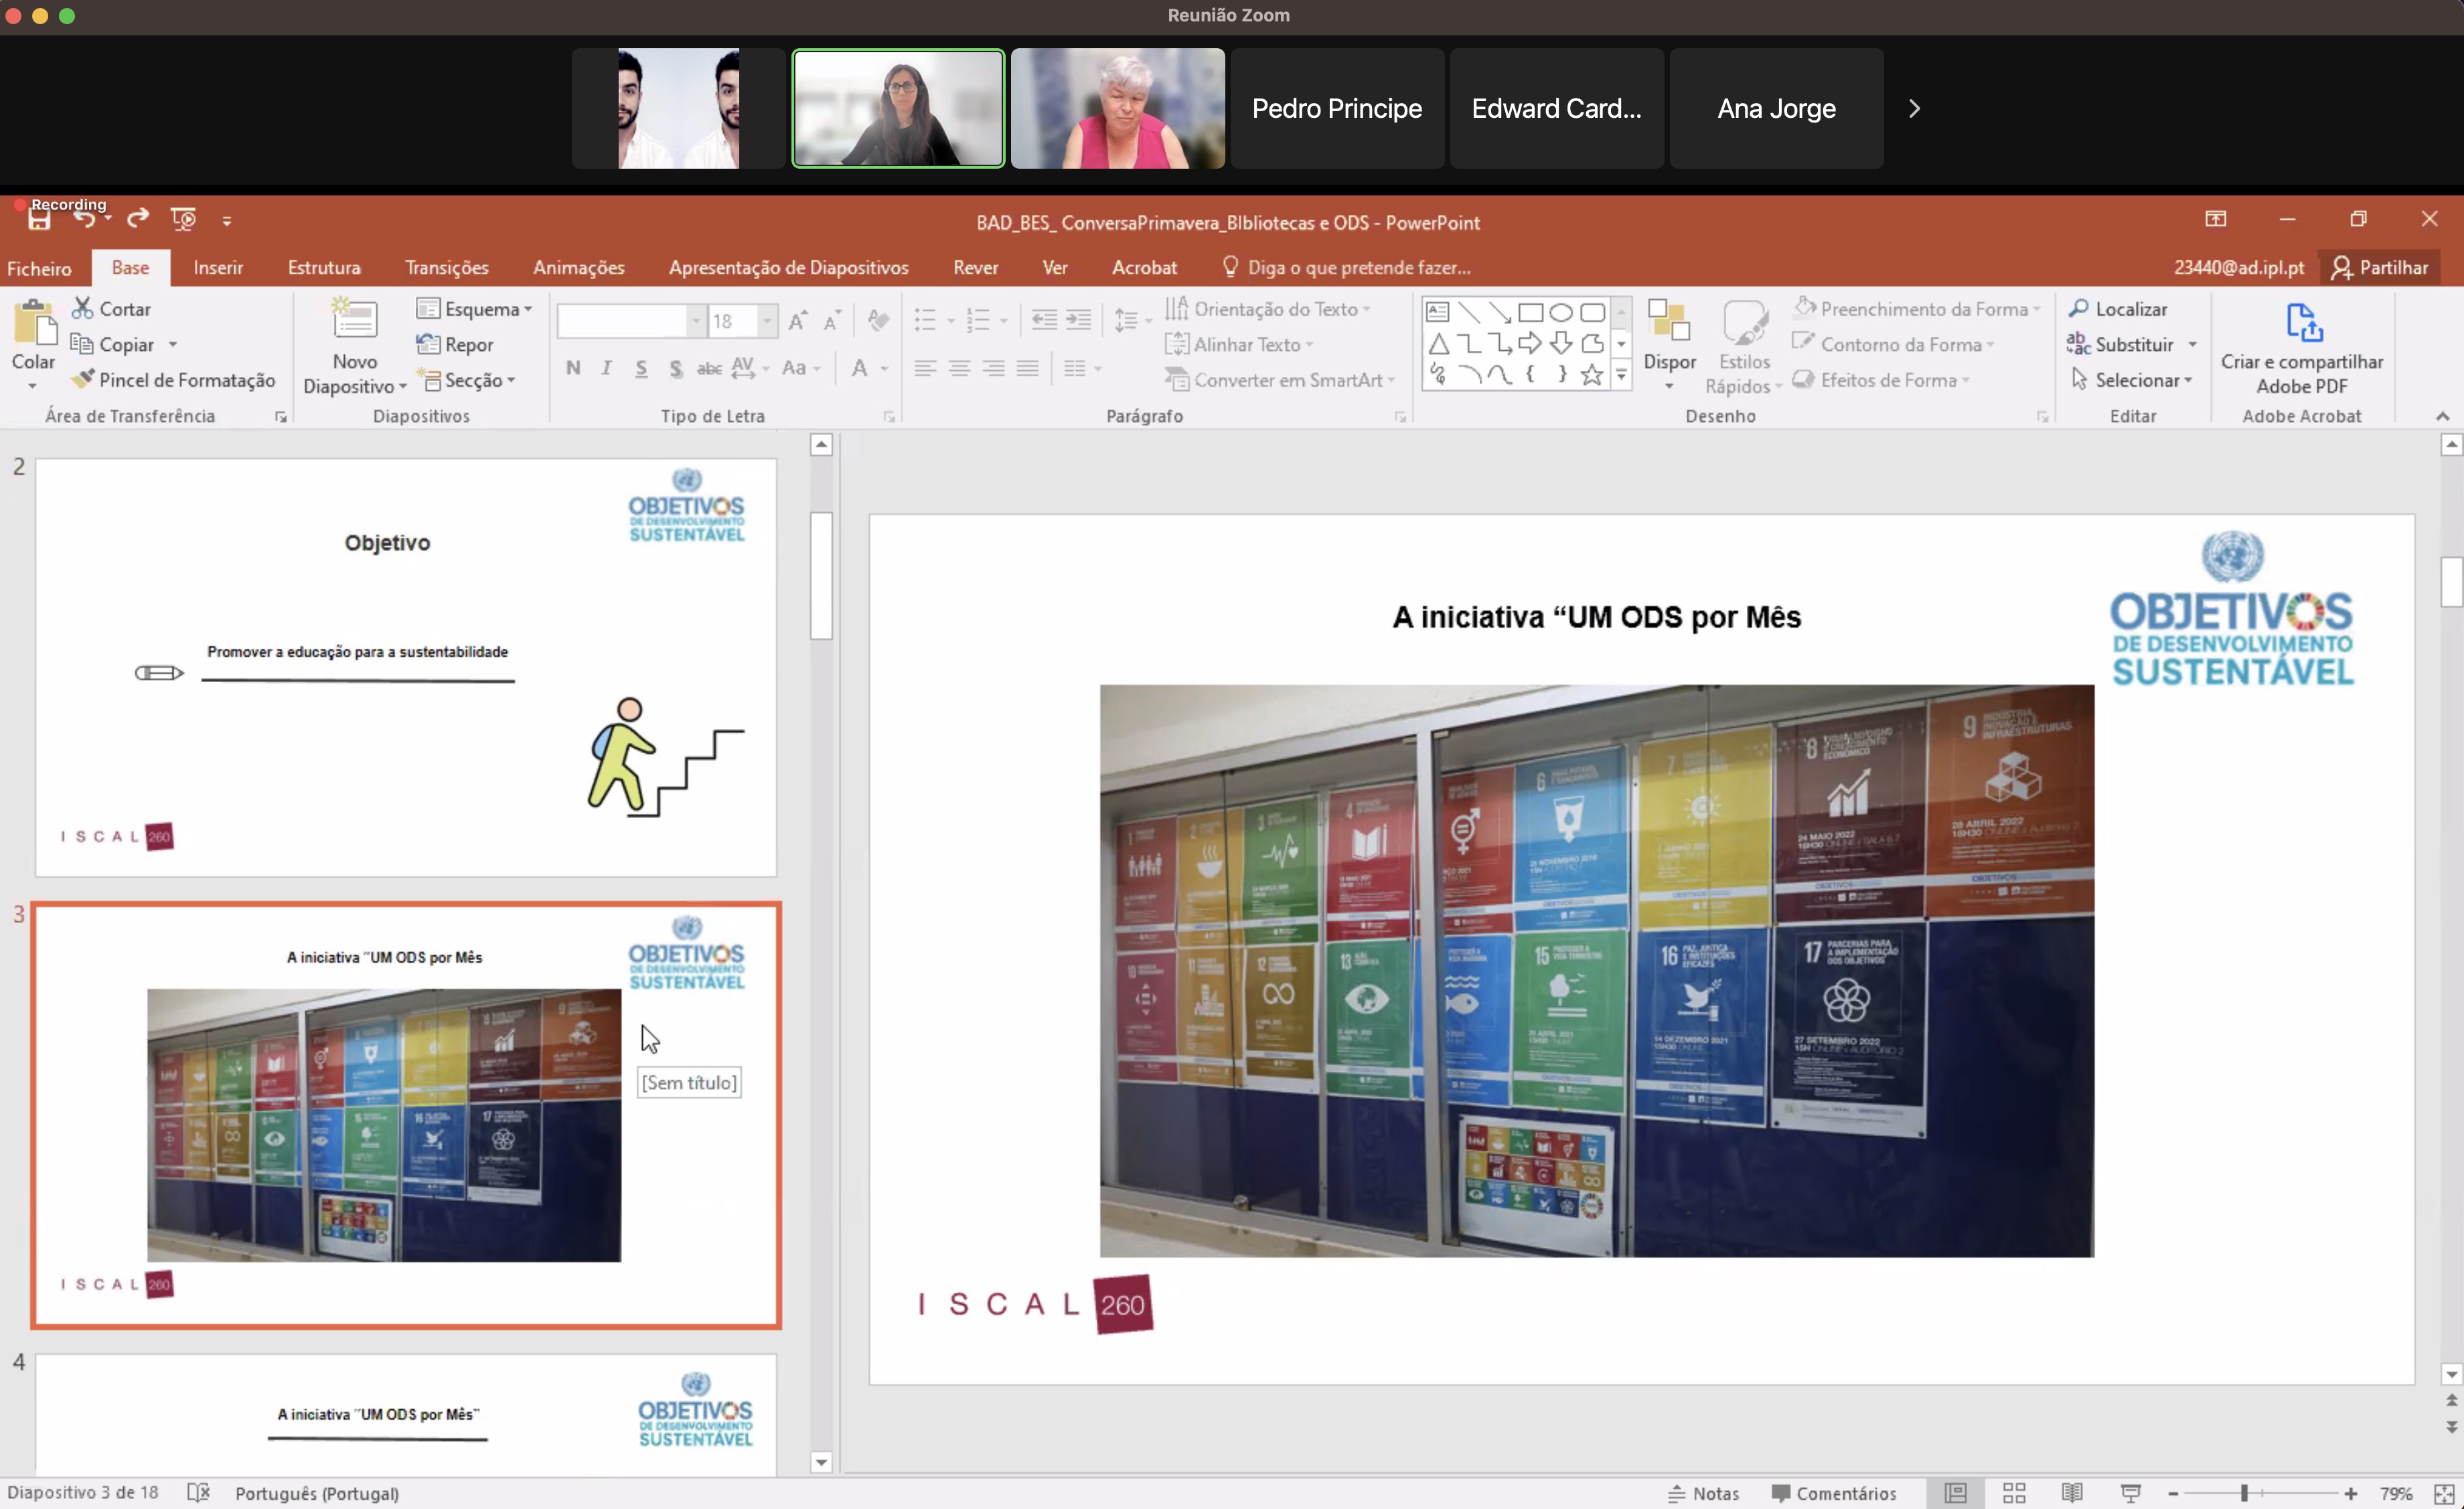Open Secção dropdown

point(467,380)
